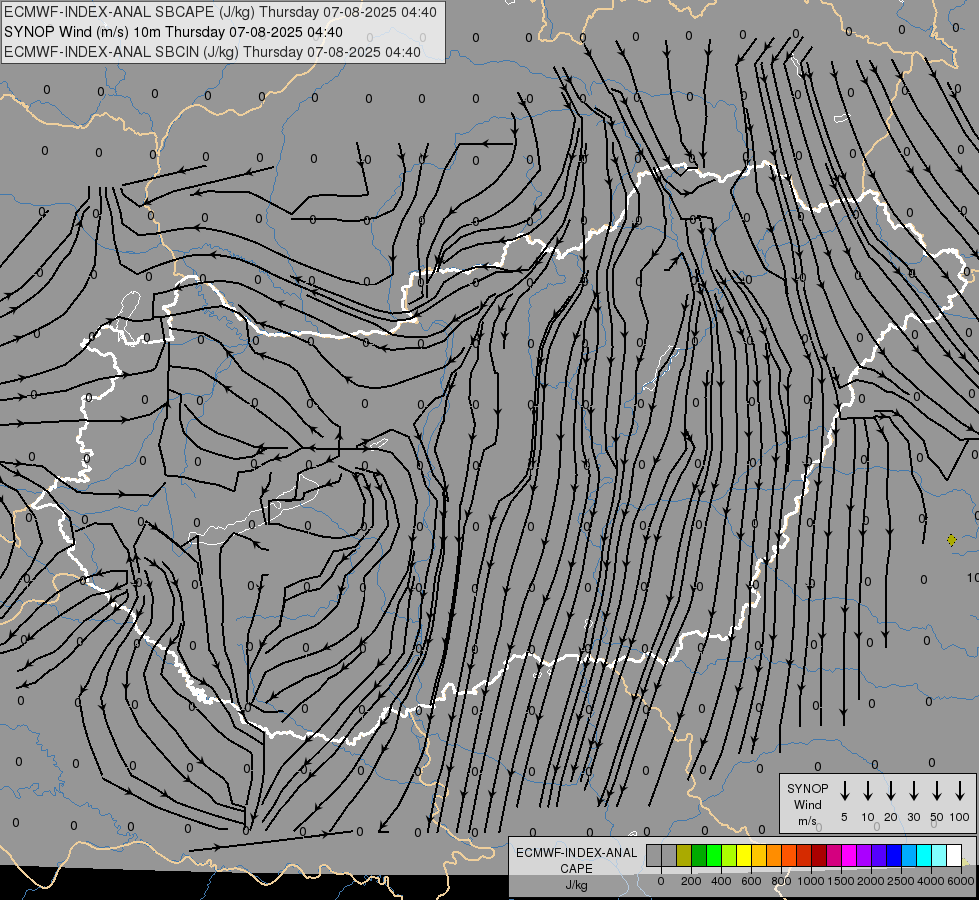Click the 50 m/s wind speed label
Image resolution: width=979 pixels, height=900 pixels.
pyautogui.click(x=937, y=817)
